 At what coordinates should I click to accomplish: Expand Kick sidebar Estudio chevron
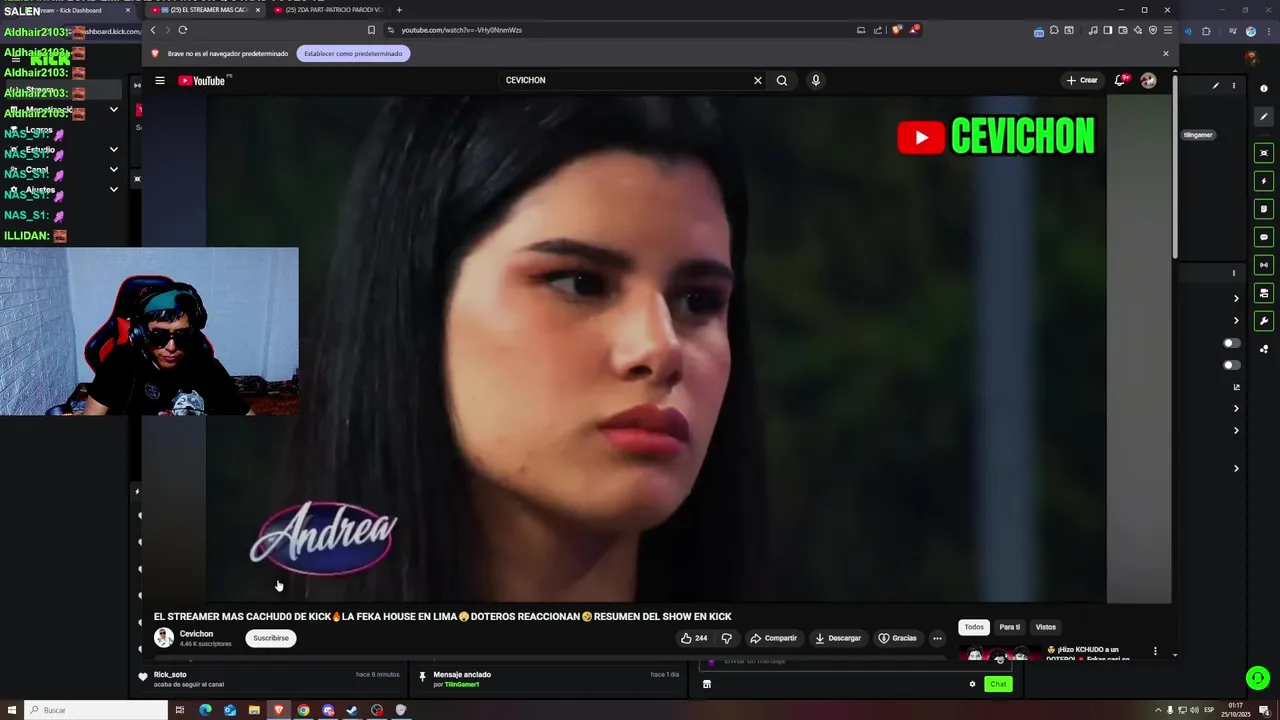[x=113, y=149]
